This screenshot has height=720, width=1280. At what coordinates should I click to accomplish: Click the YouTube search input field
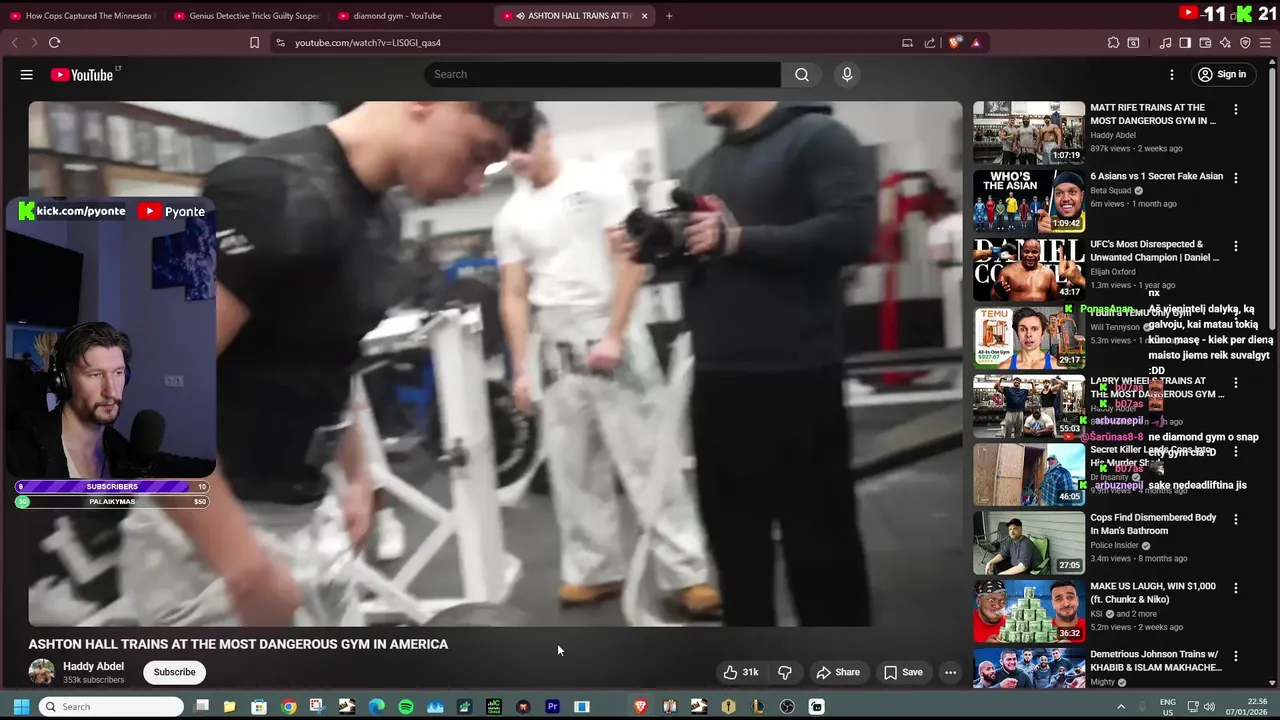[x=603, y=74]
